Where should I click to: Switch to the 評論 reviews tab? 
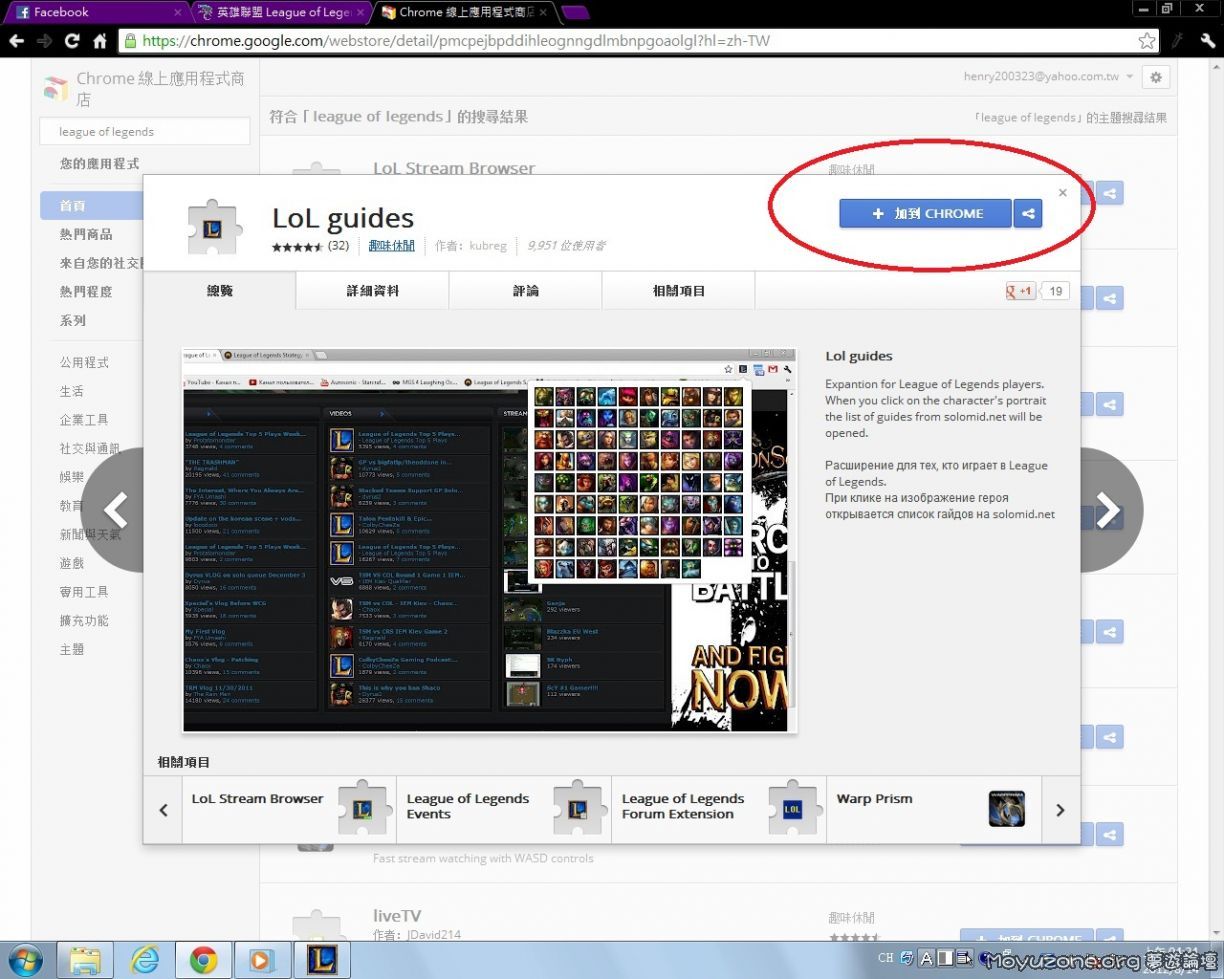(x=525, y=291)
